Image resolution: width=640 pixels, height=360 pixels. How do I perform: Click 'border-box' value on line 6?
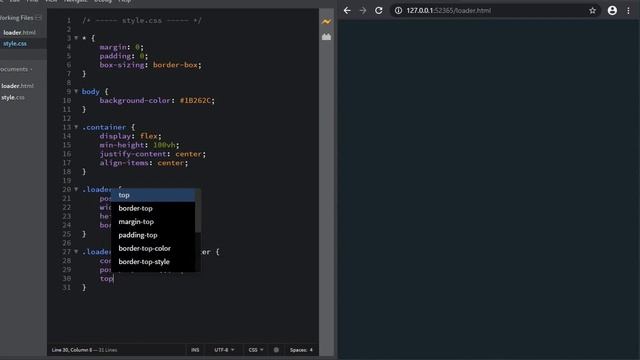[x=175, y=65]
